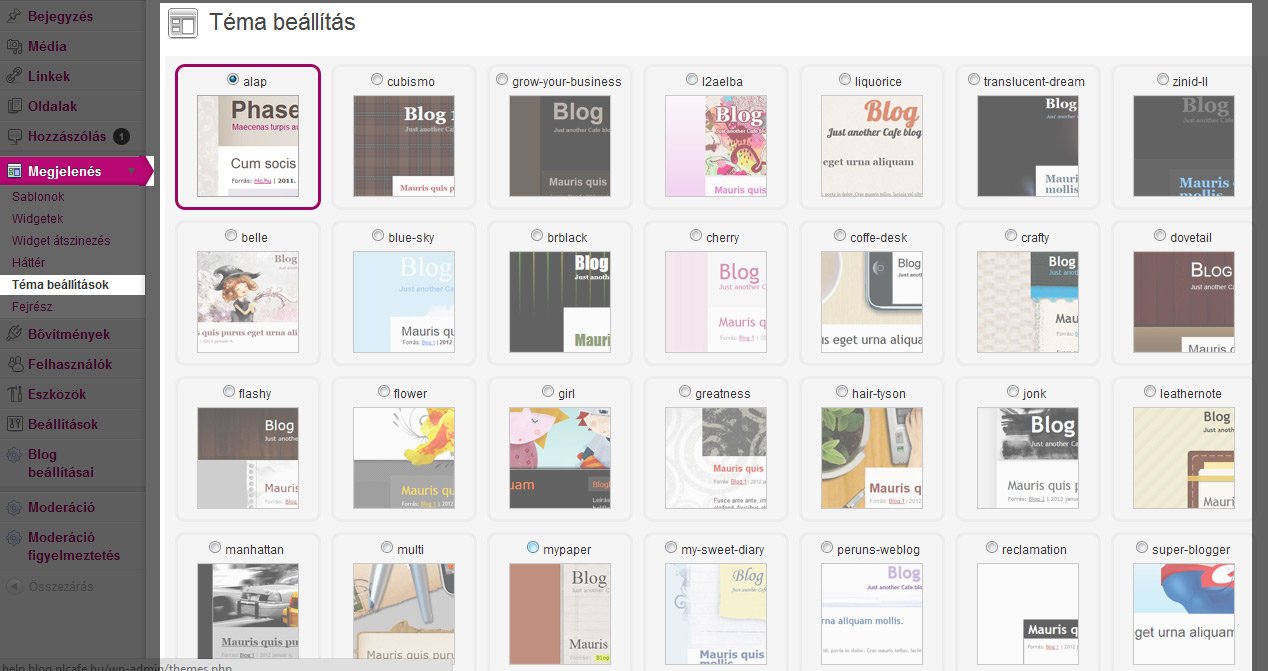Open Téma beállítások submenu item
This screenshot has width=1268, height=671.
tap(60, 285)
